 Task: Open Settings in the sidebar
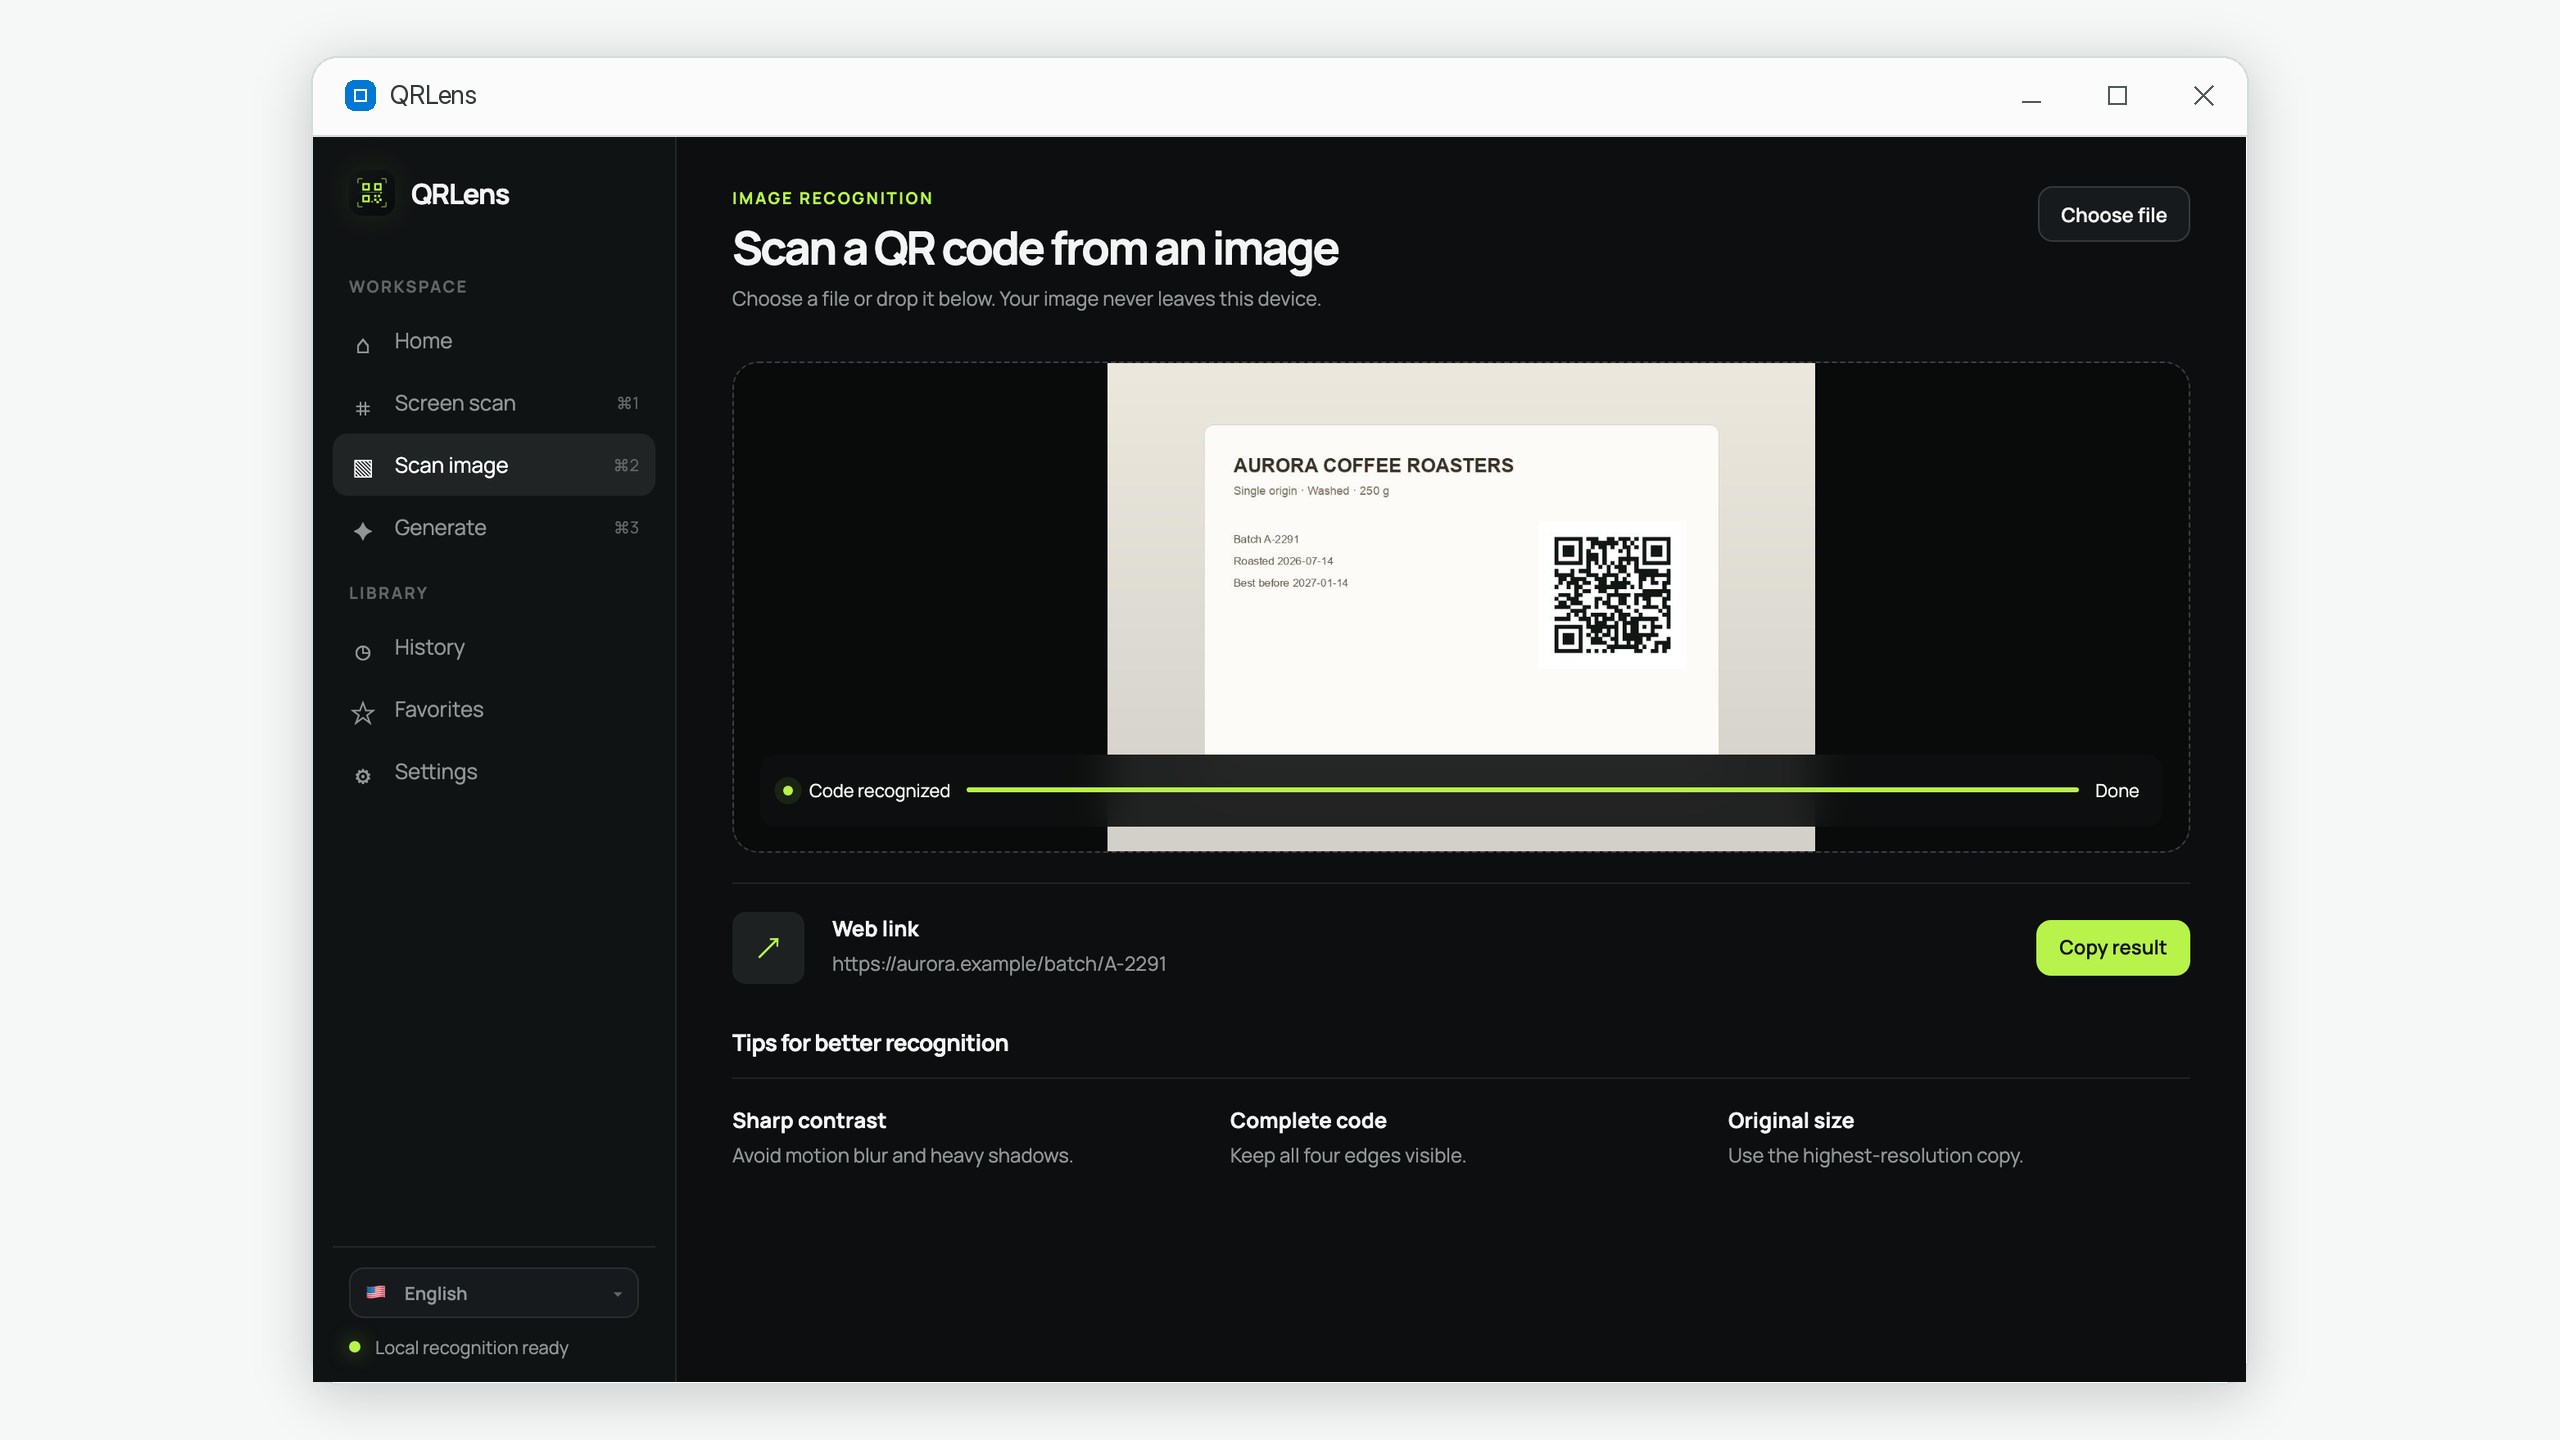[x=494, y=771]
